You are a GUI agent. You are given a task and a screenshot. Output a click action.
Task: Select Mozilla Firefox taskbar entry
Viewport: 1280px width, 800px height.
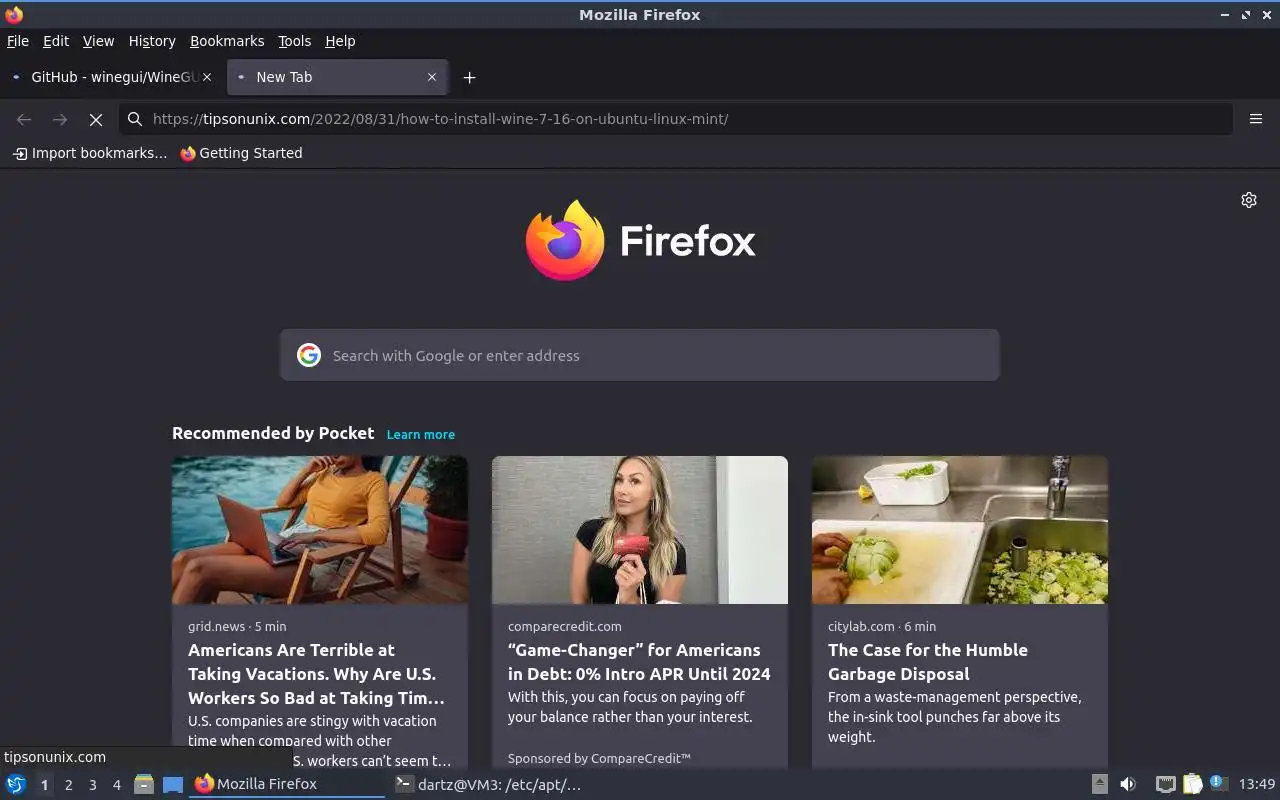point(288,784)
